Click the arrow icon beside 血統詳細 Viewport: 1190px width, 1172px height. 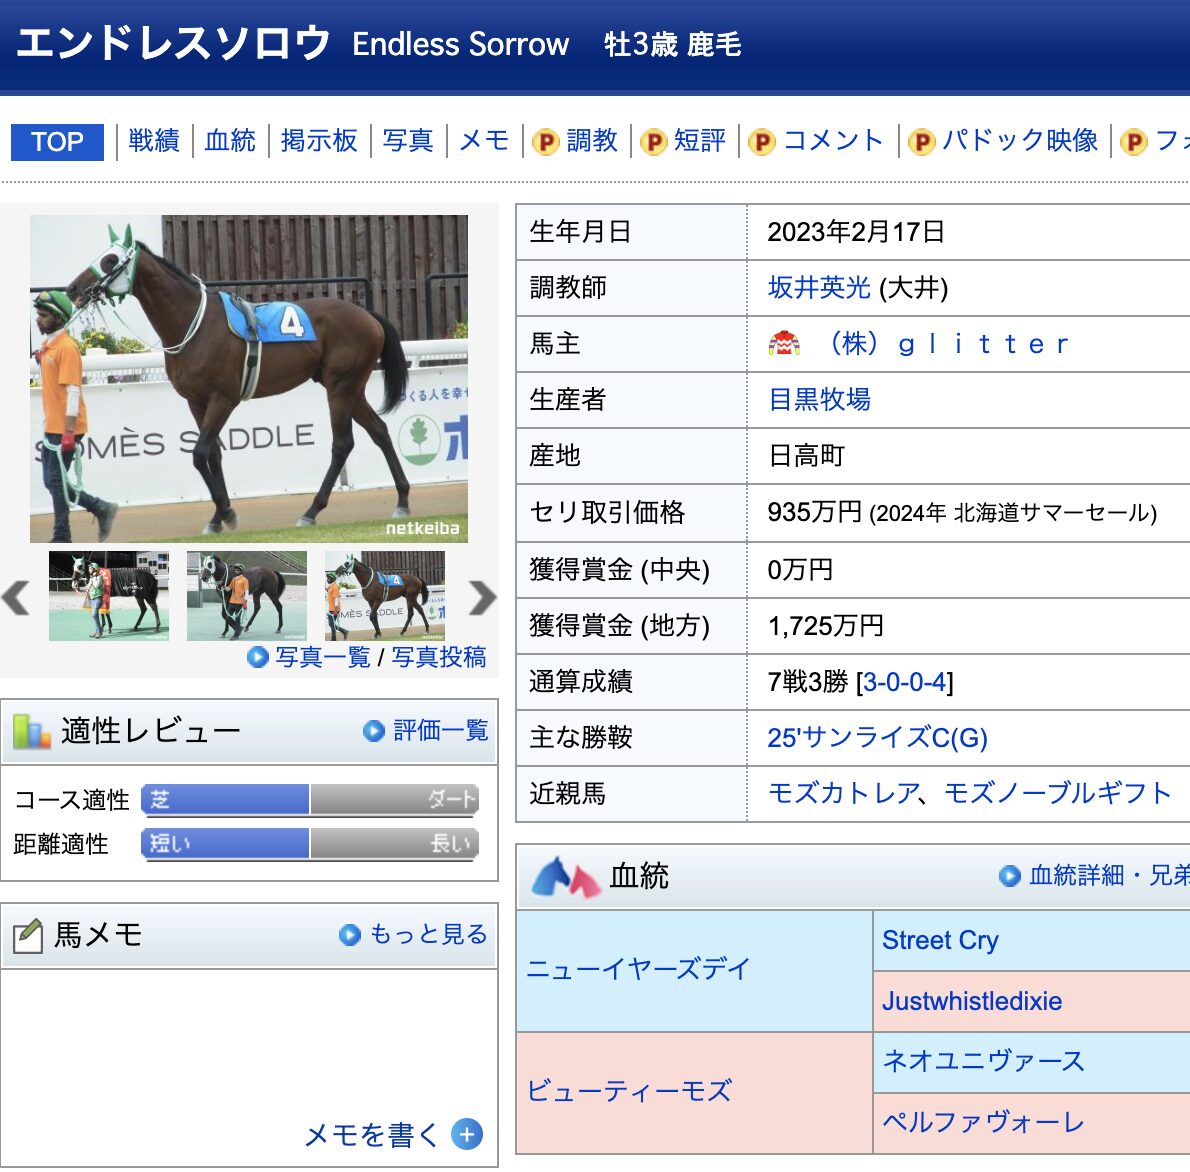1009,876
